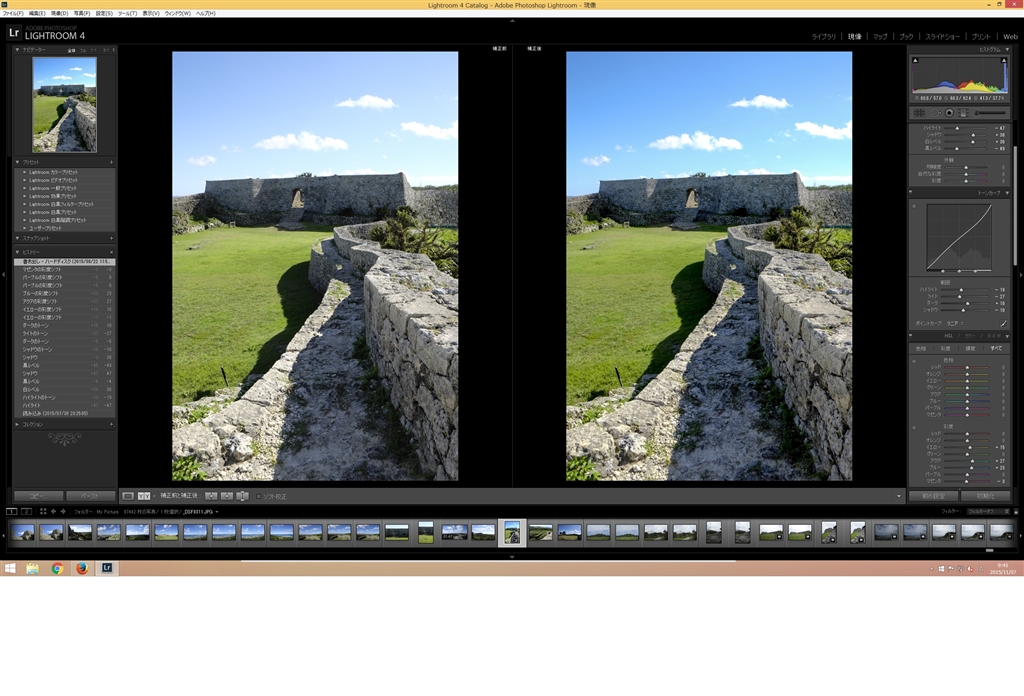
Task: Show すべて tab in HSL panel
Action: 996,348
